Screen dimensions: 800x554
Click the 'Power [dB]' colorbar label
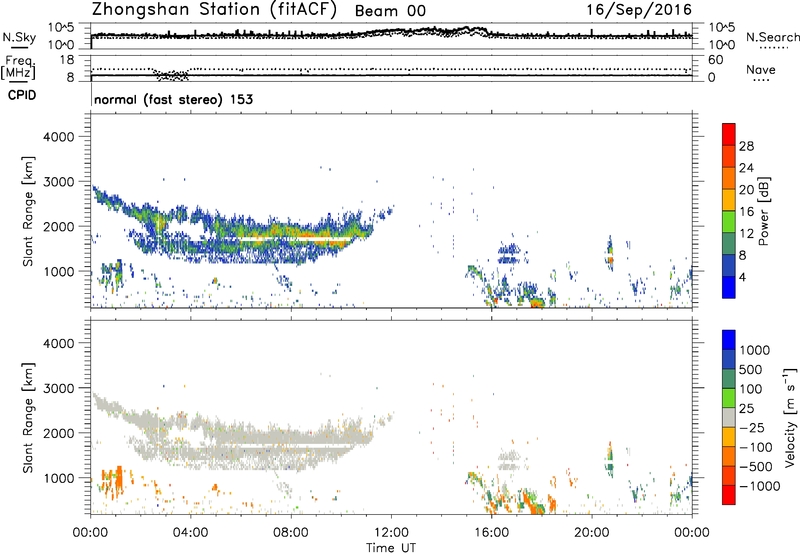pos(763,211)
